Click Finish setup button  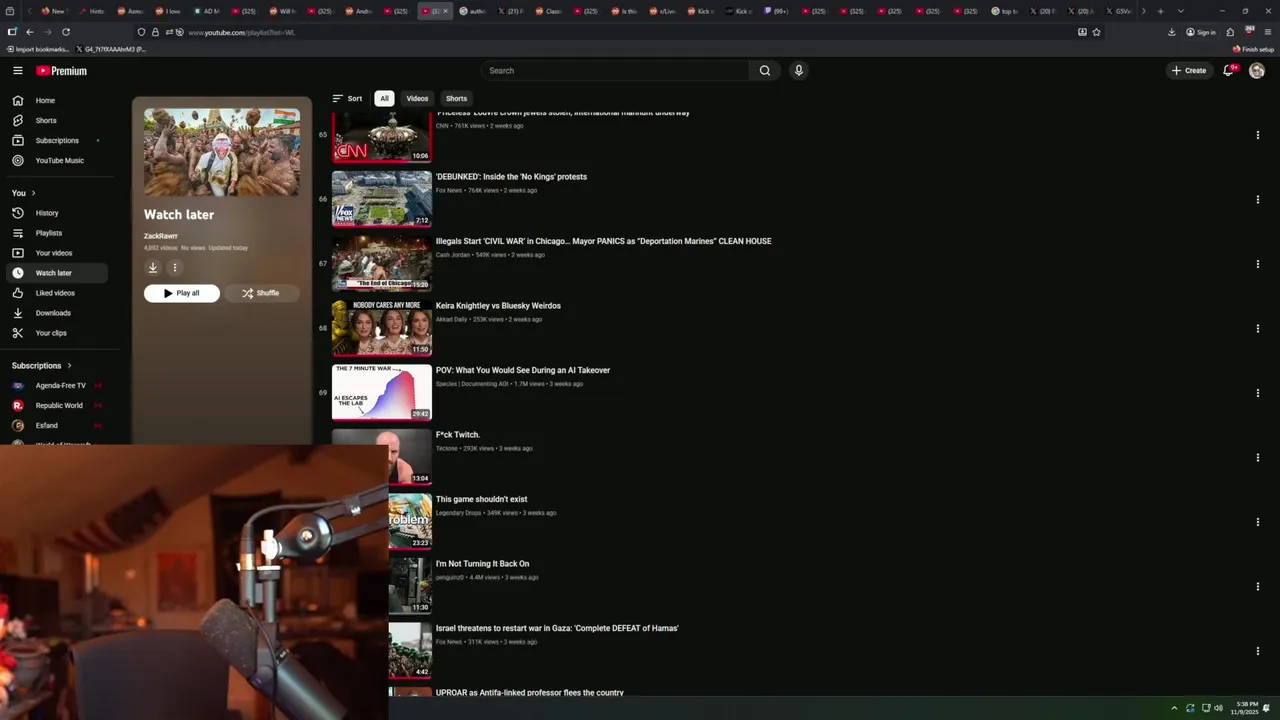pos(1253,49)
